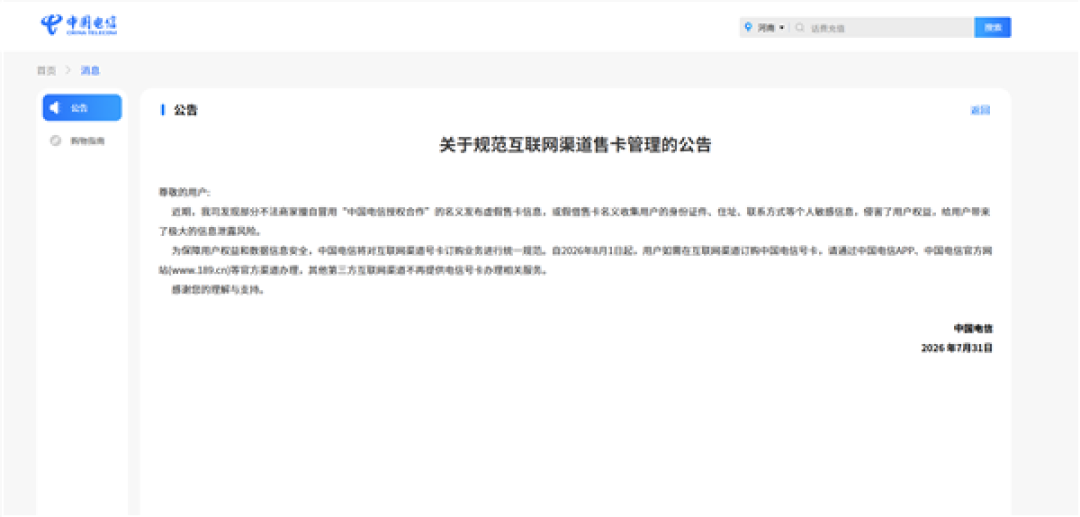Click the location pin icon beside 河南

click(x=749, y=28)
